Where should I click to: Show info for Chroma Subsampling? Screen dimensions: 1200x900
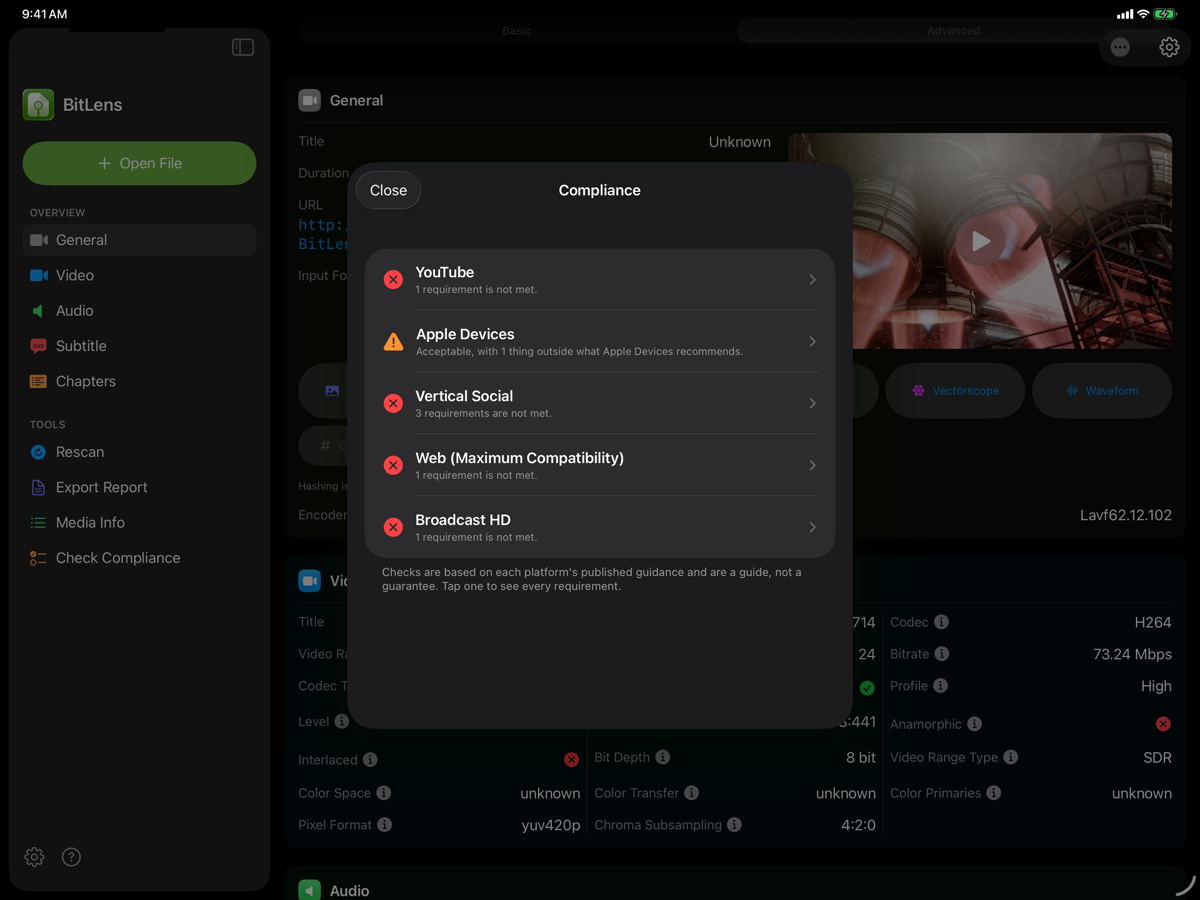point(735,825)
